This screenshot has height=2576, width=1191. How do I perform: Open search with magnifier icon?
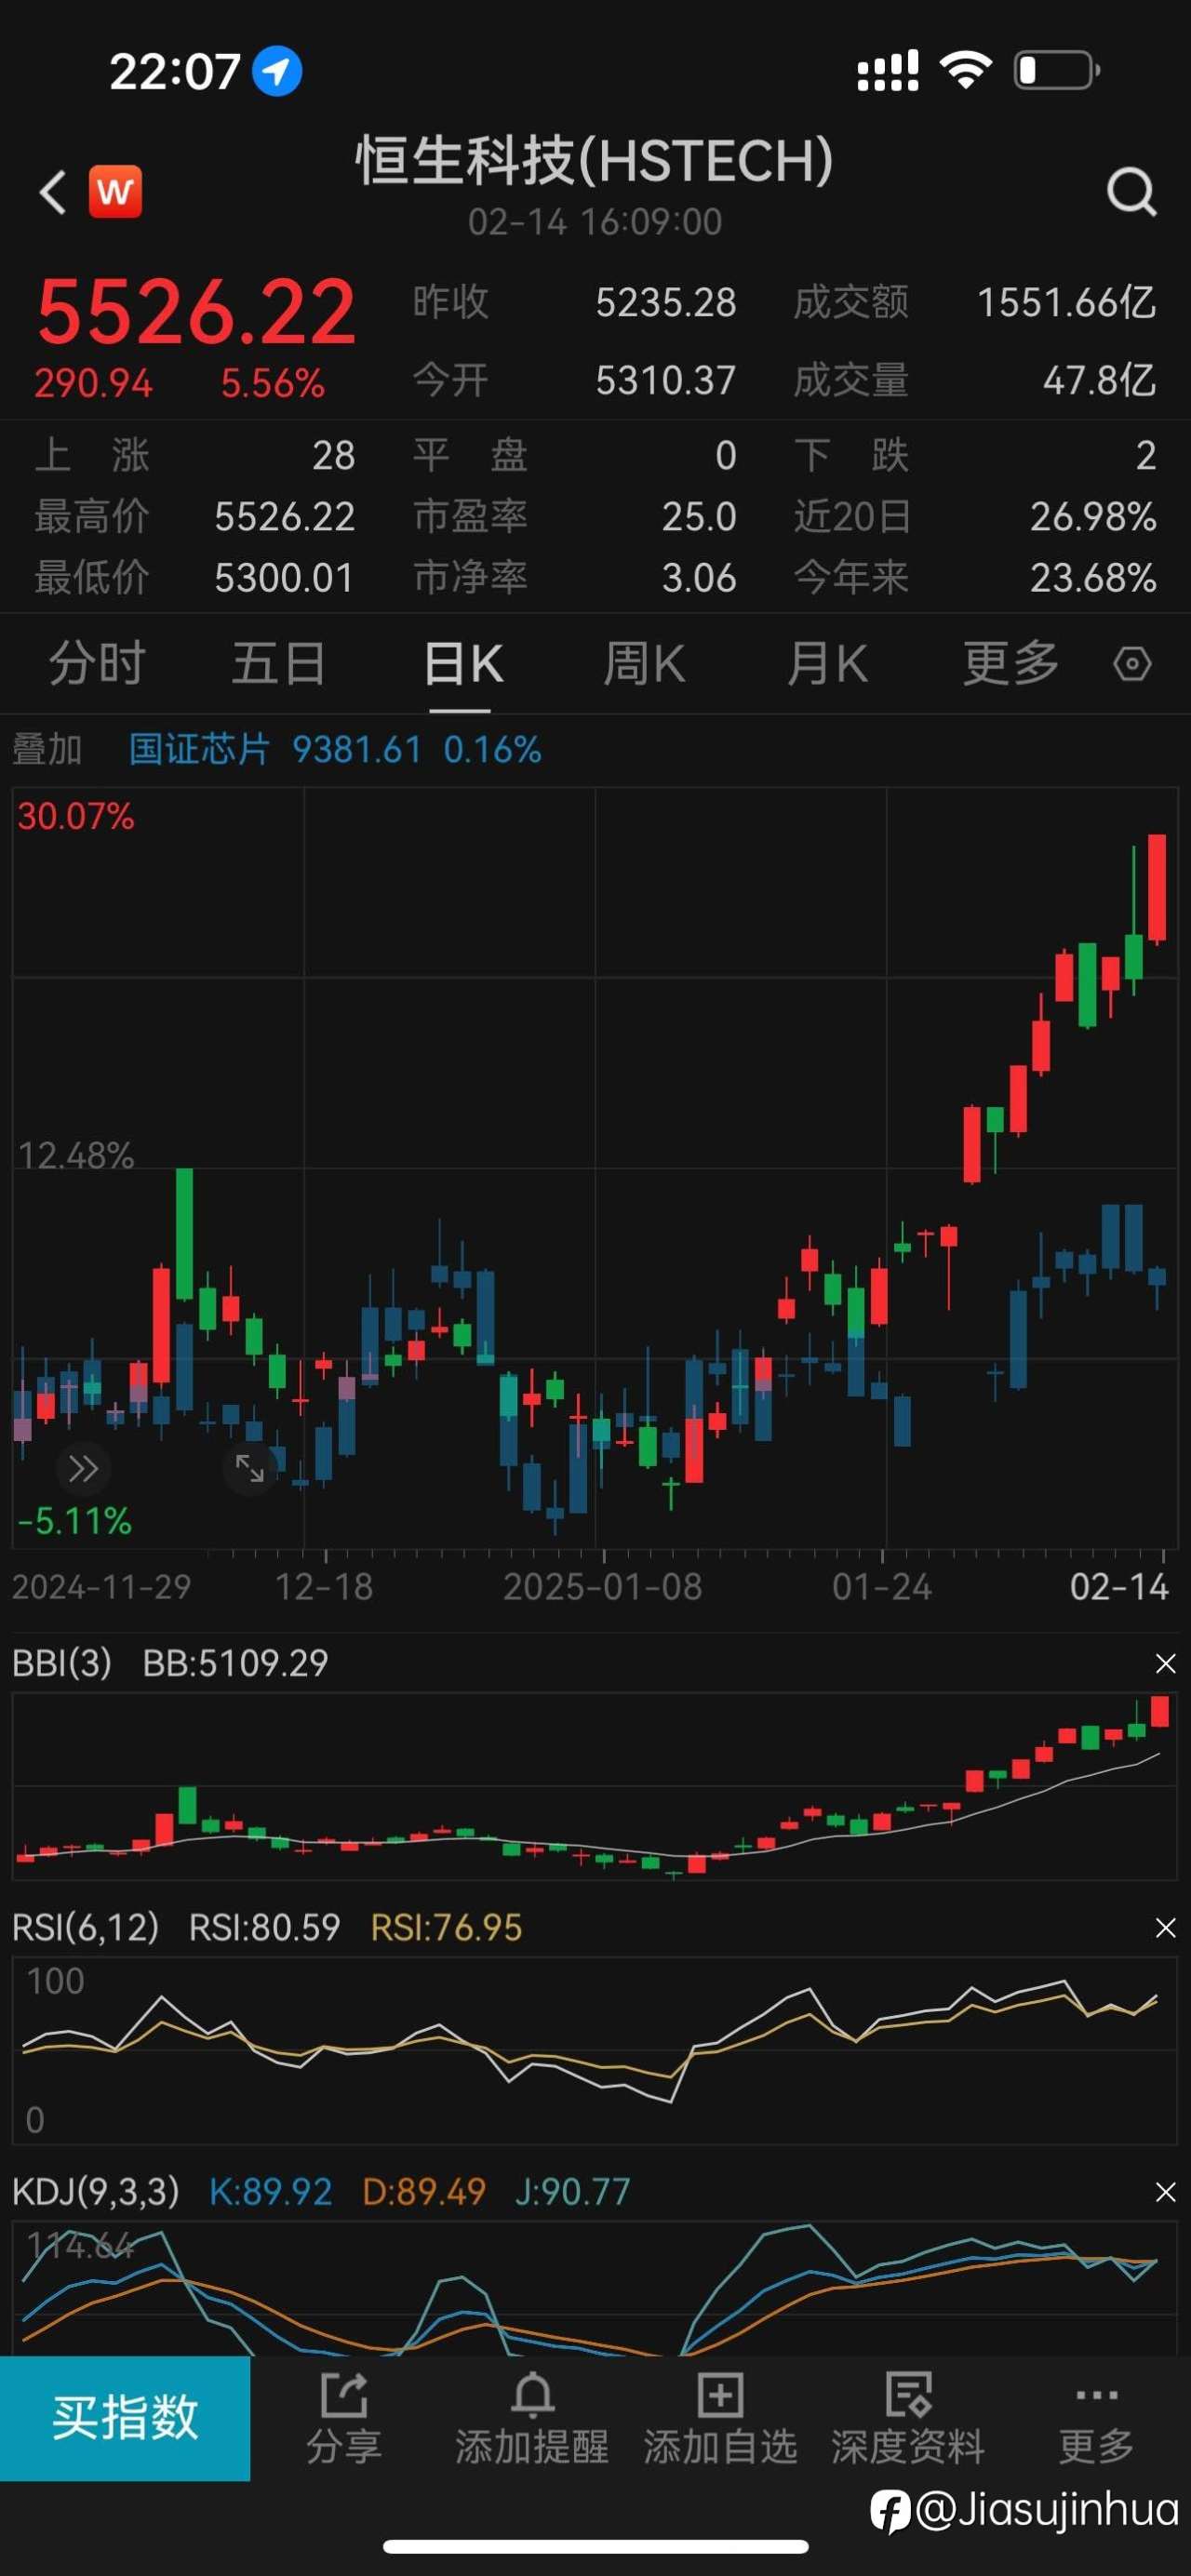coord(1132,191)
